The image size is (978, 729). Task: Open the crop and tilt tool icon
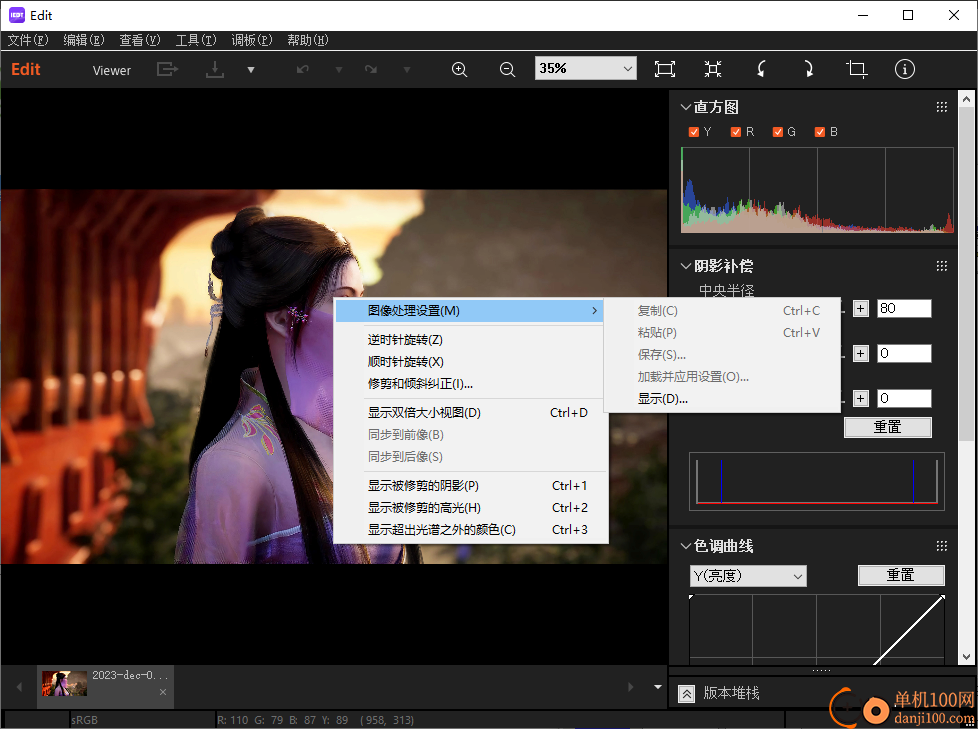(856, 69)
